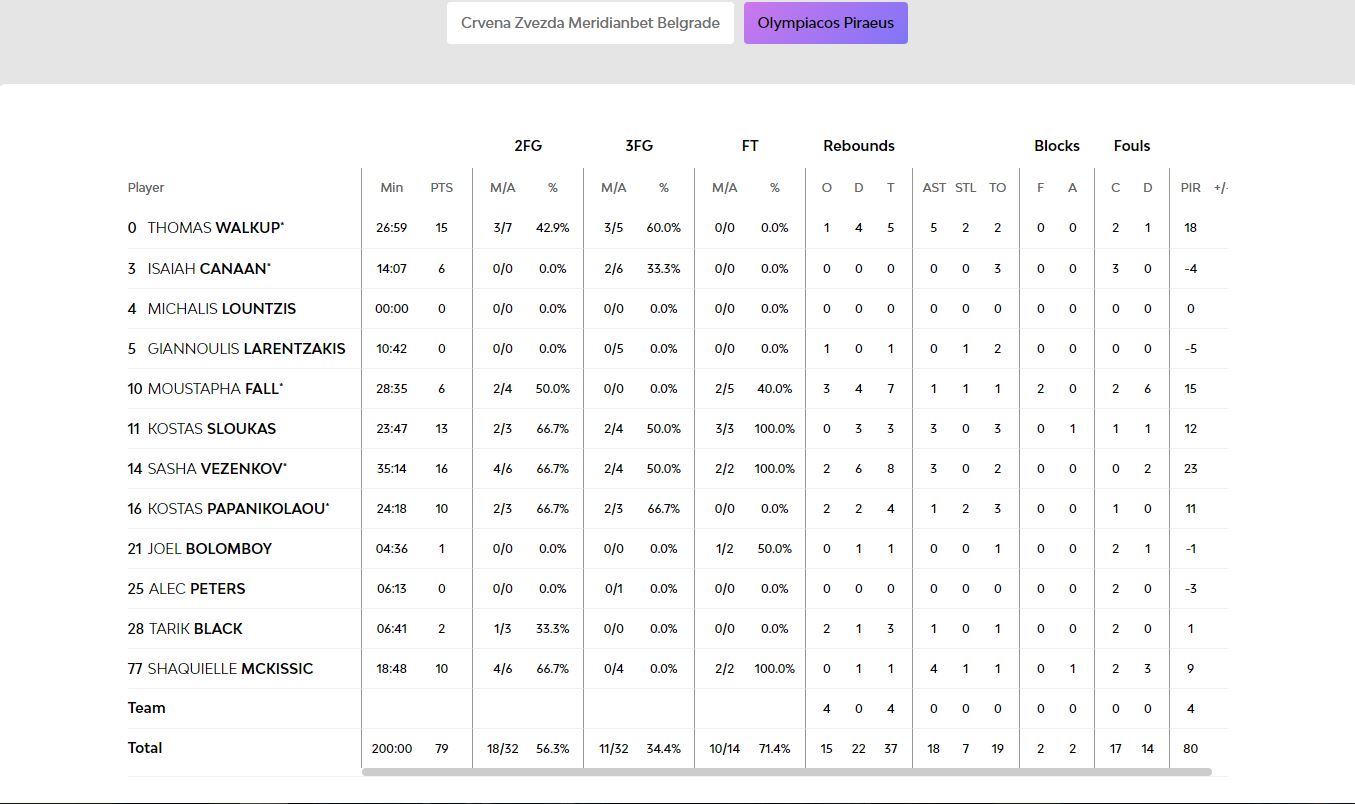The width and height of the screenshot is (1355, 804).
Task: Open Moustapha Fall player page
Action: click(213, 388)
